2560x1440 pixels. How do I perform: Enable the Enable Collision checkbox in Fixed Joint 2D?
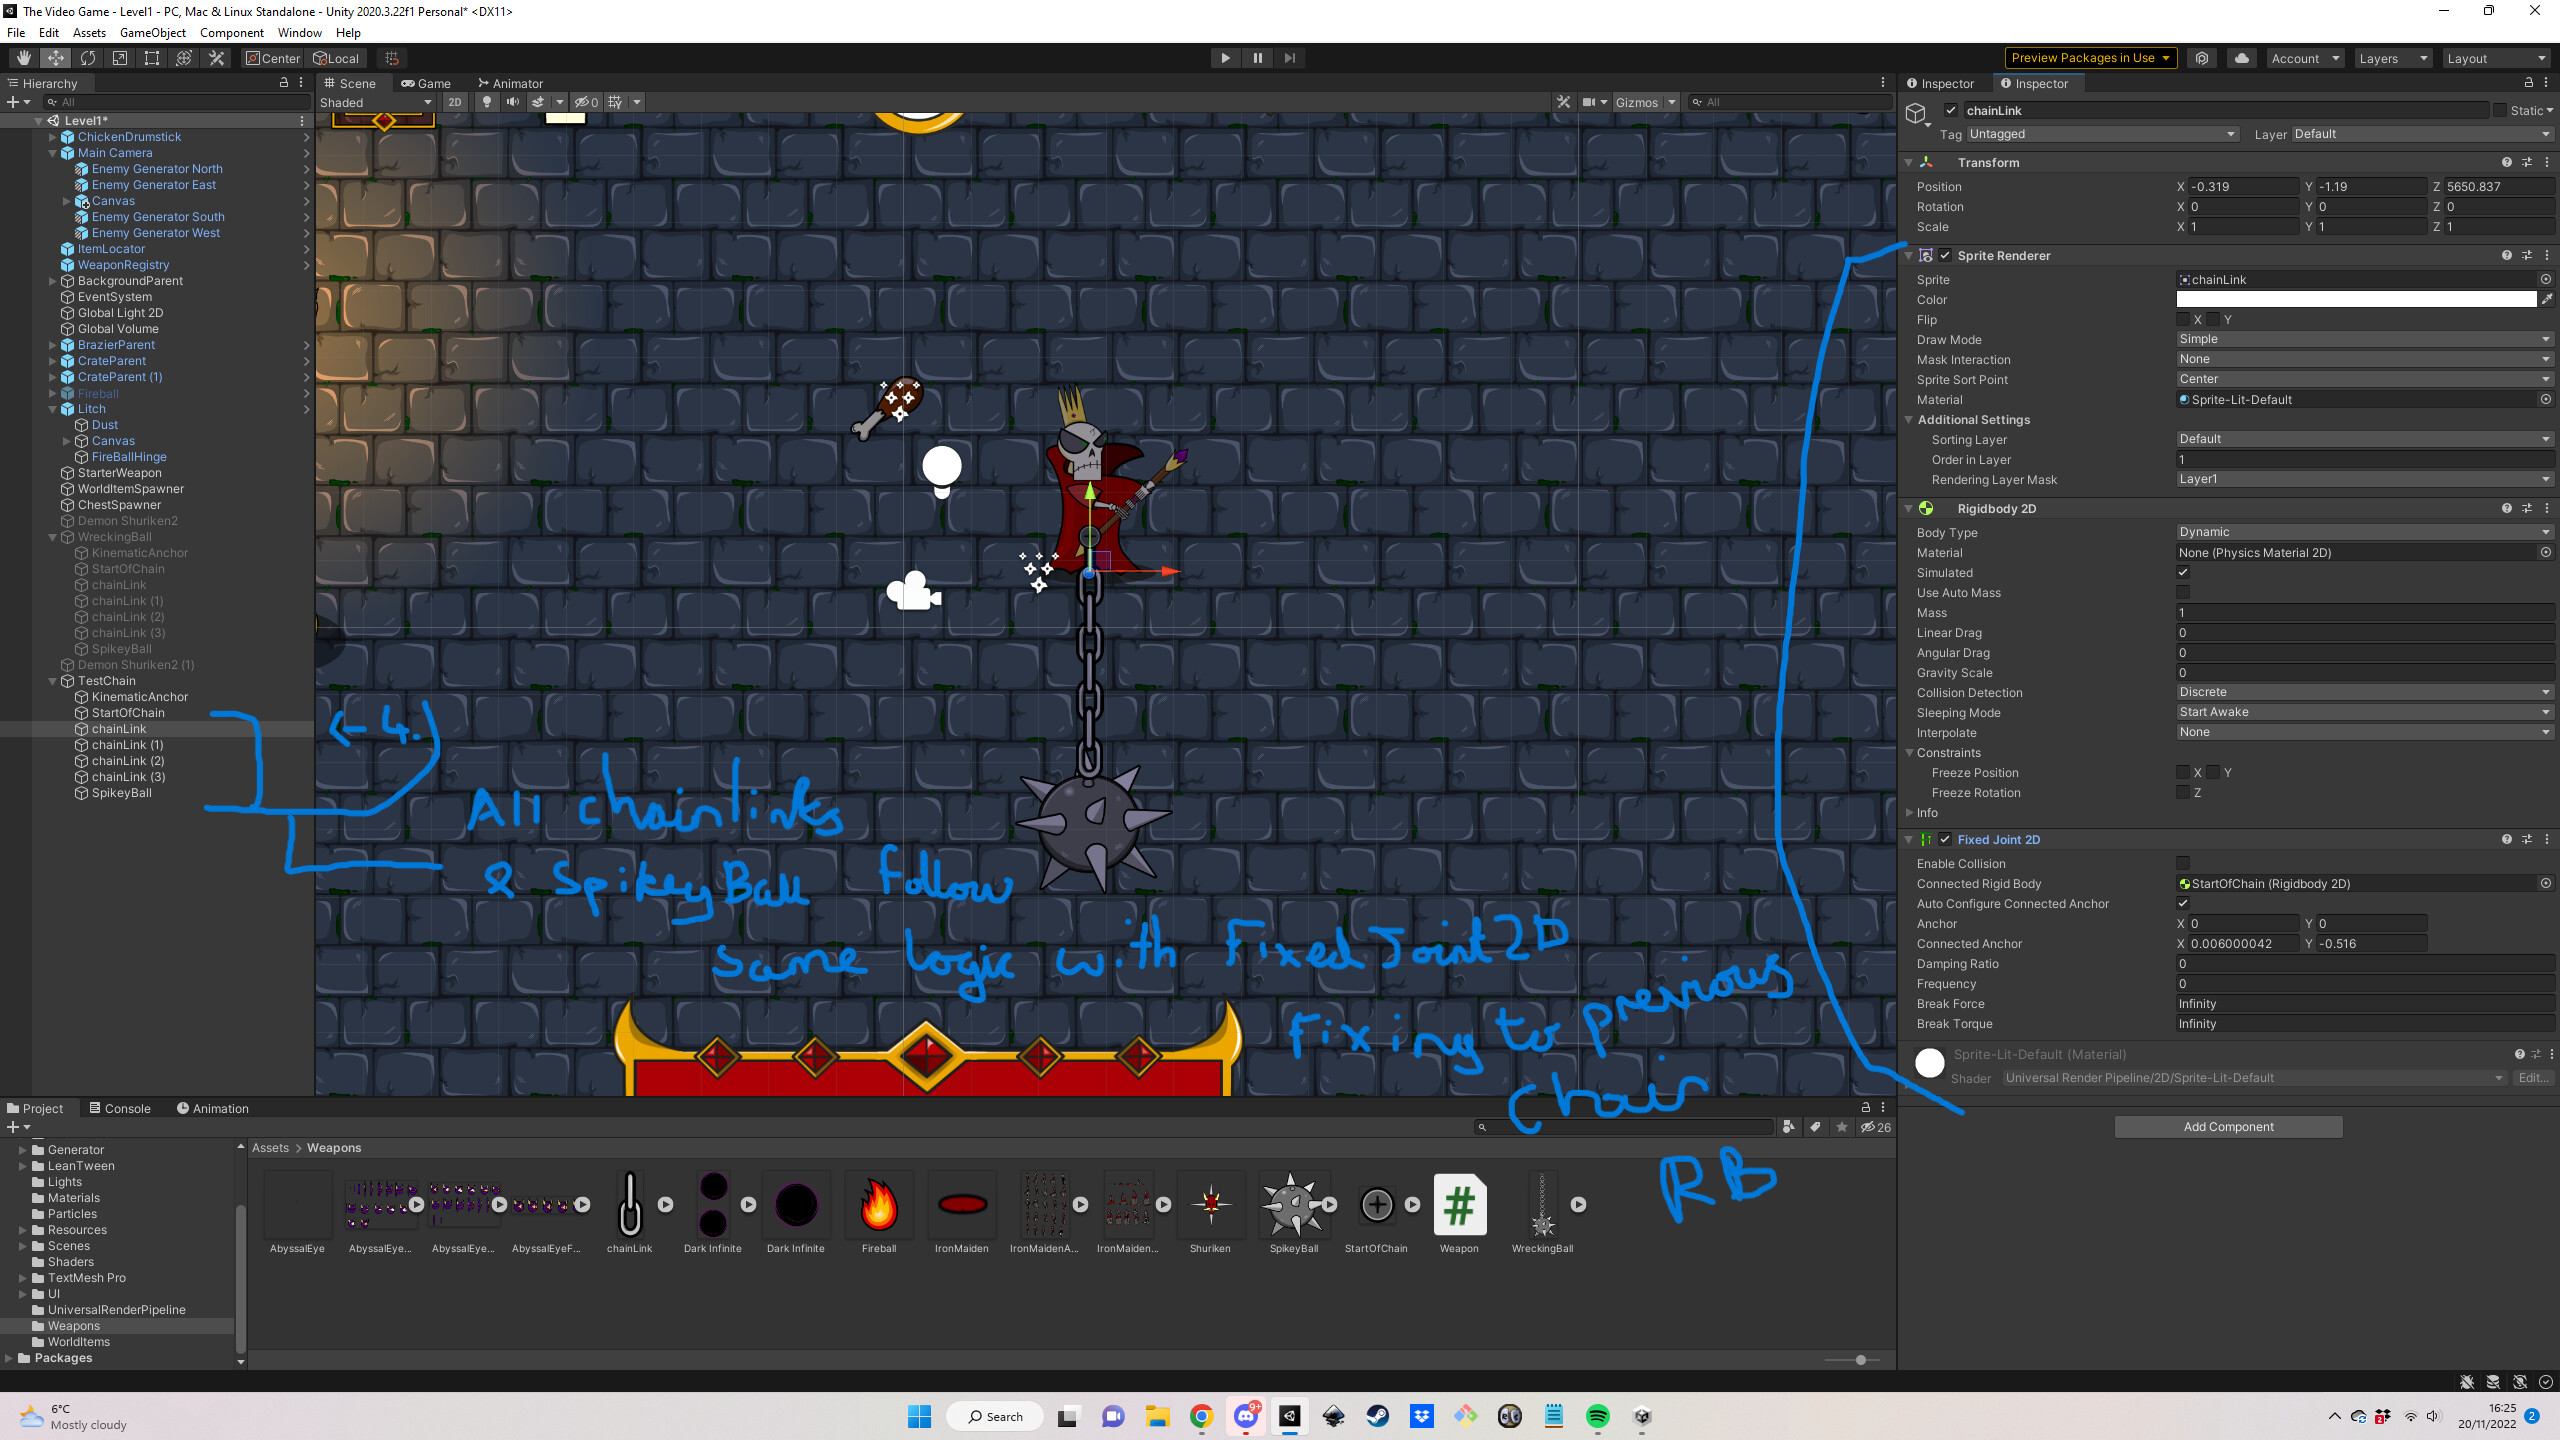click(x=2183, y=863)
